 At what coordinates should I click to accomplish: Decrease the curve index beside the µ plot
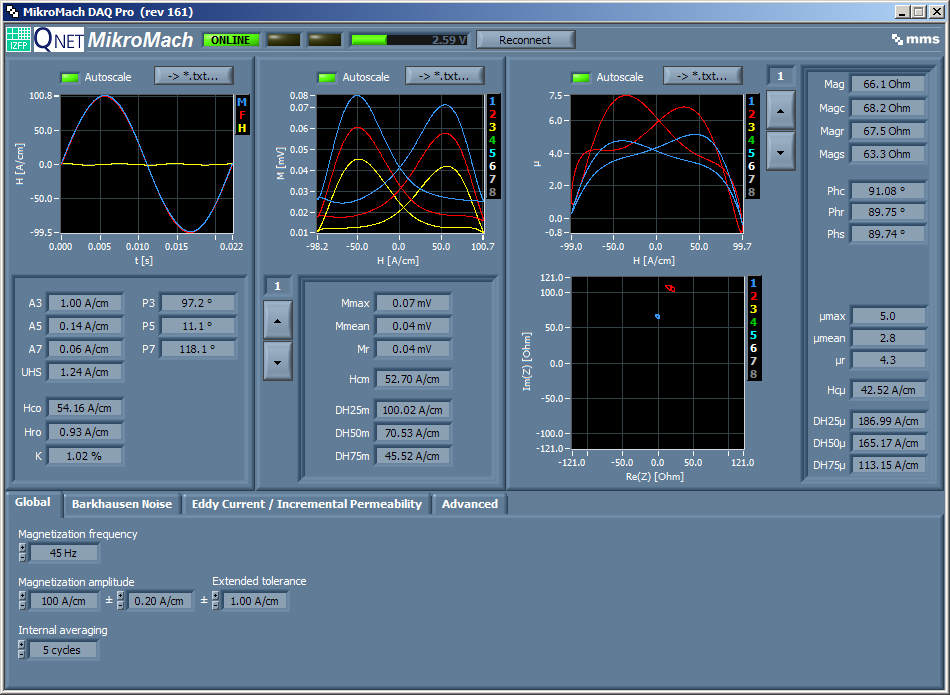(780, 152)
